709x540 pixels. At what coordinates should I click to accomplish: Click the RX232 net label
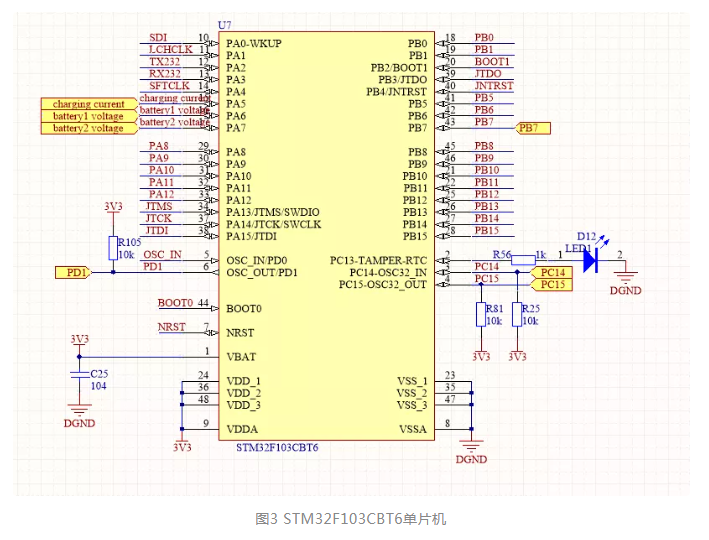165,74
